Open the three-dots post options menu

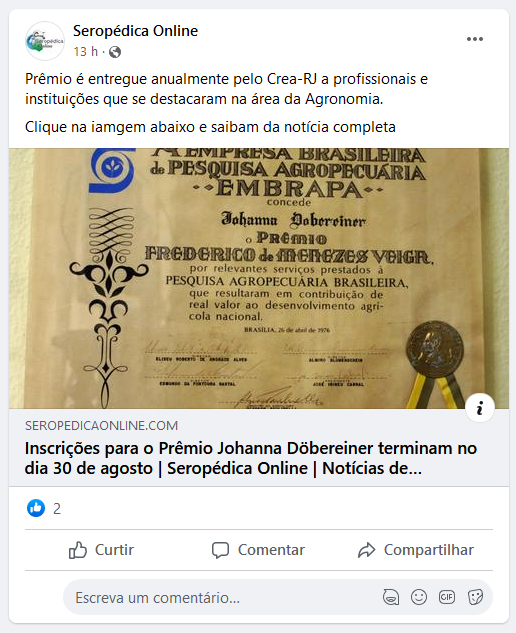pos(474,39)
